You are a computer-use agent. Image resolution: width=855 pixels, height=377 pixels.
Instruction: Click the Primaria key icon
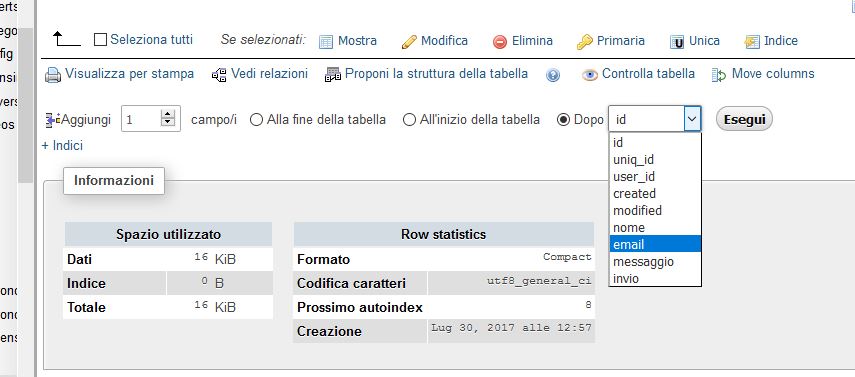(585, 42)
